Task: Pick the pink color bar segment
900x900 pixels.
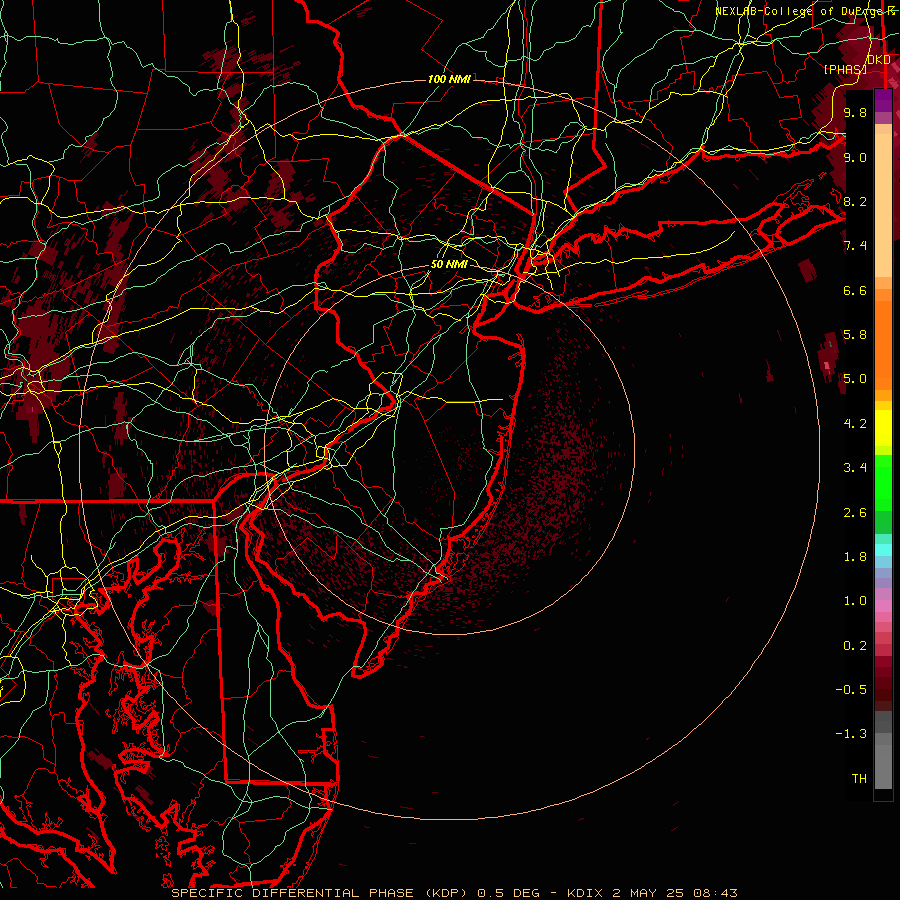Action: click(883, 606)
